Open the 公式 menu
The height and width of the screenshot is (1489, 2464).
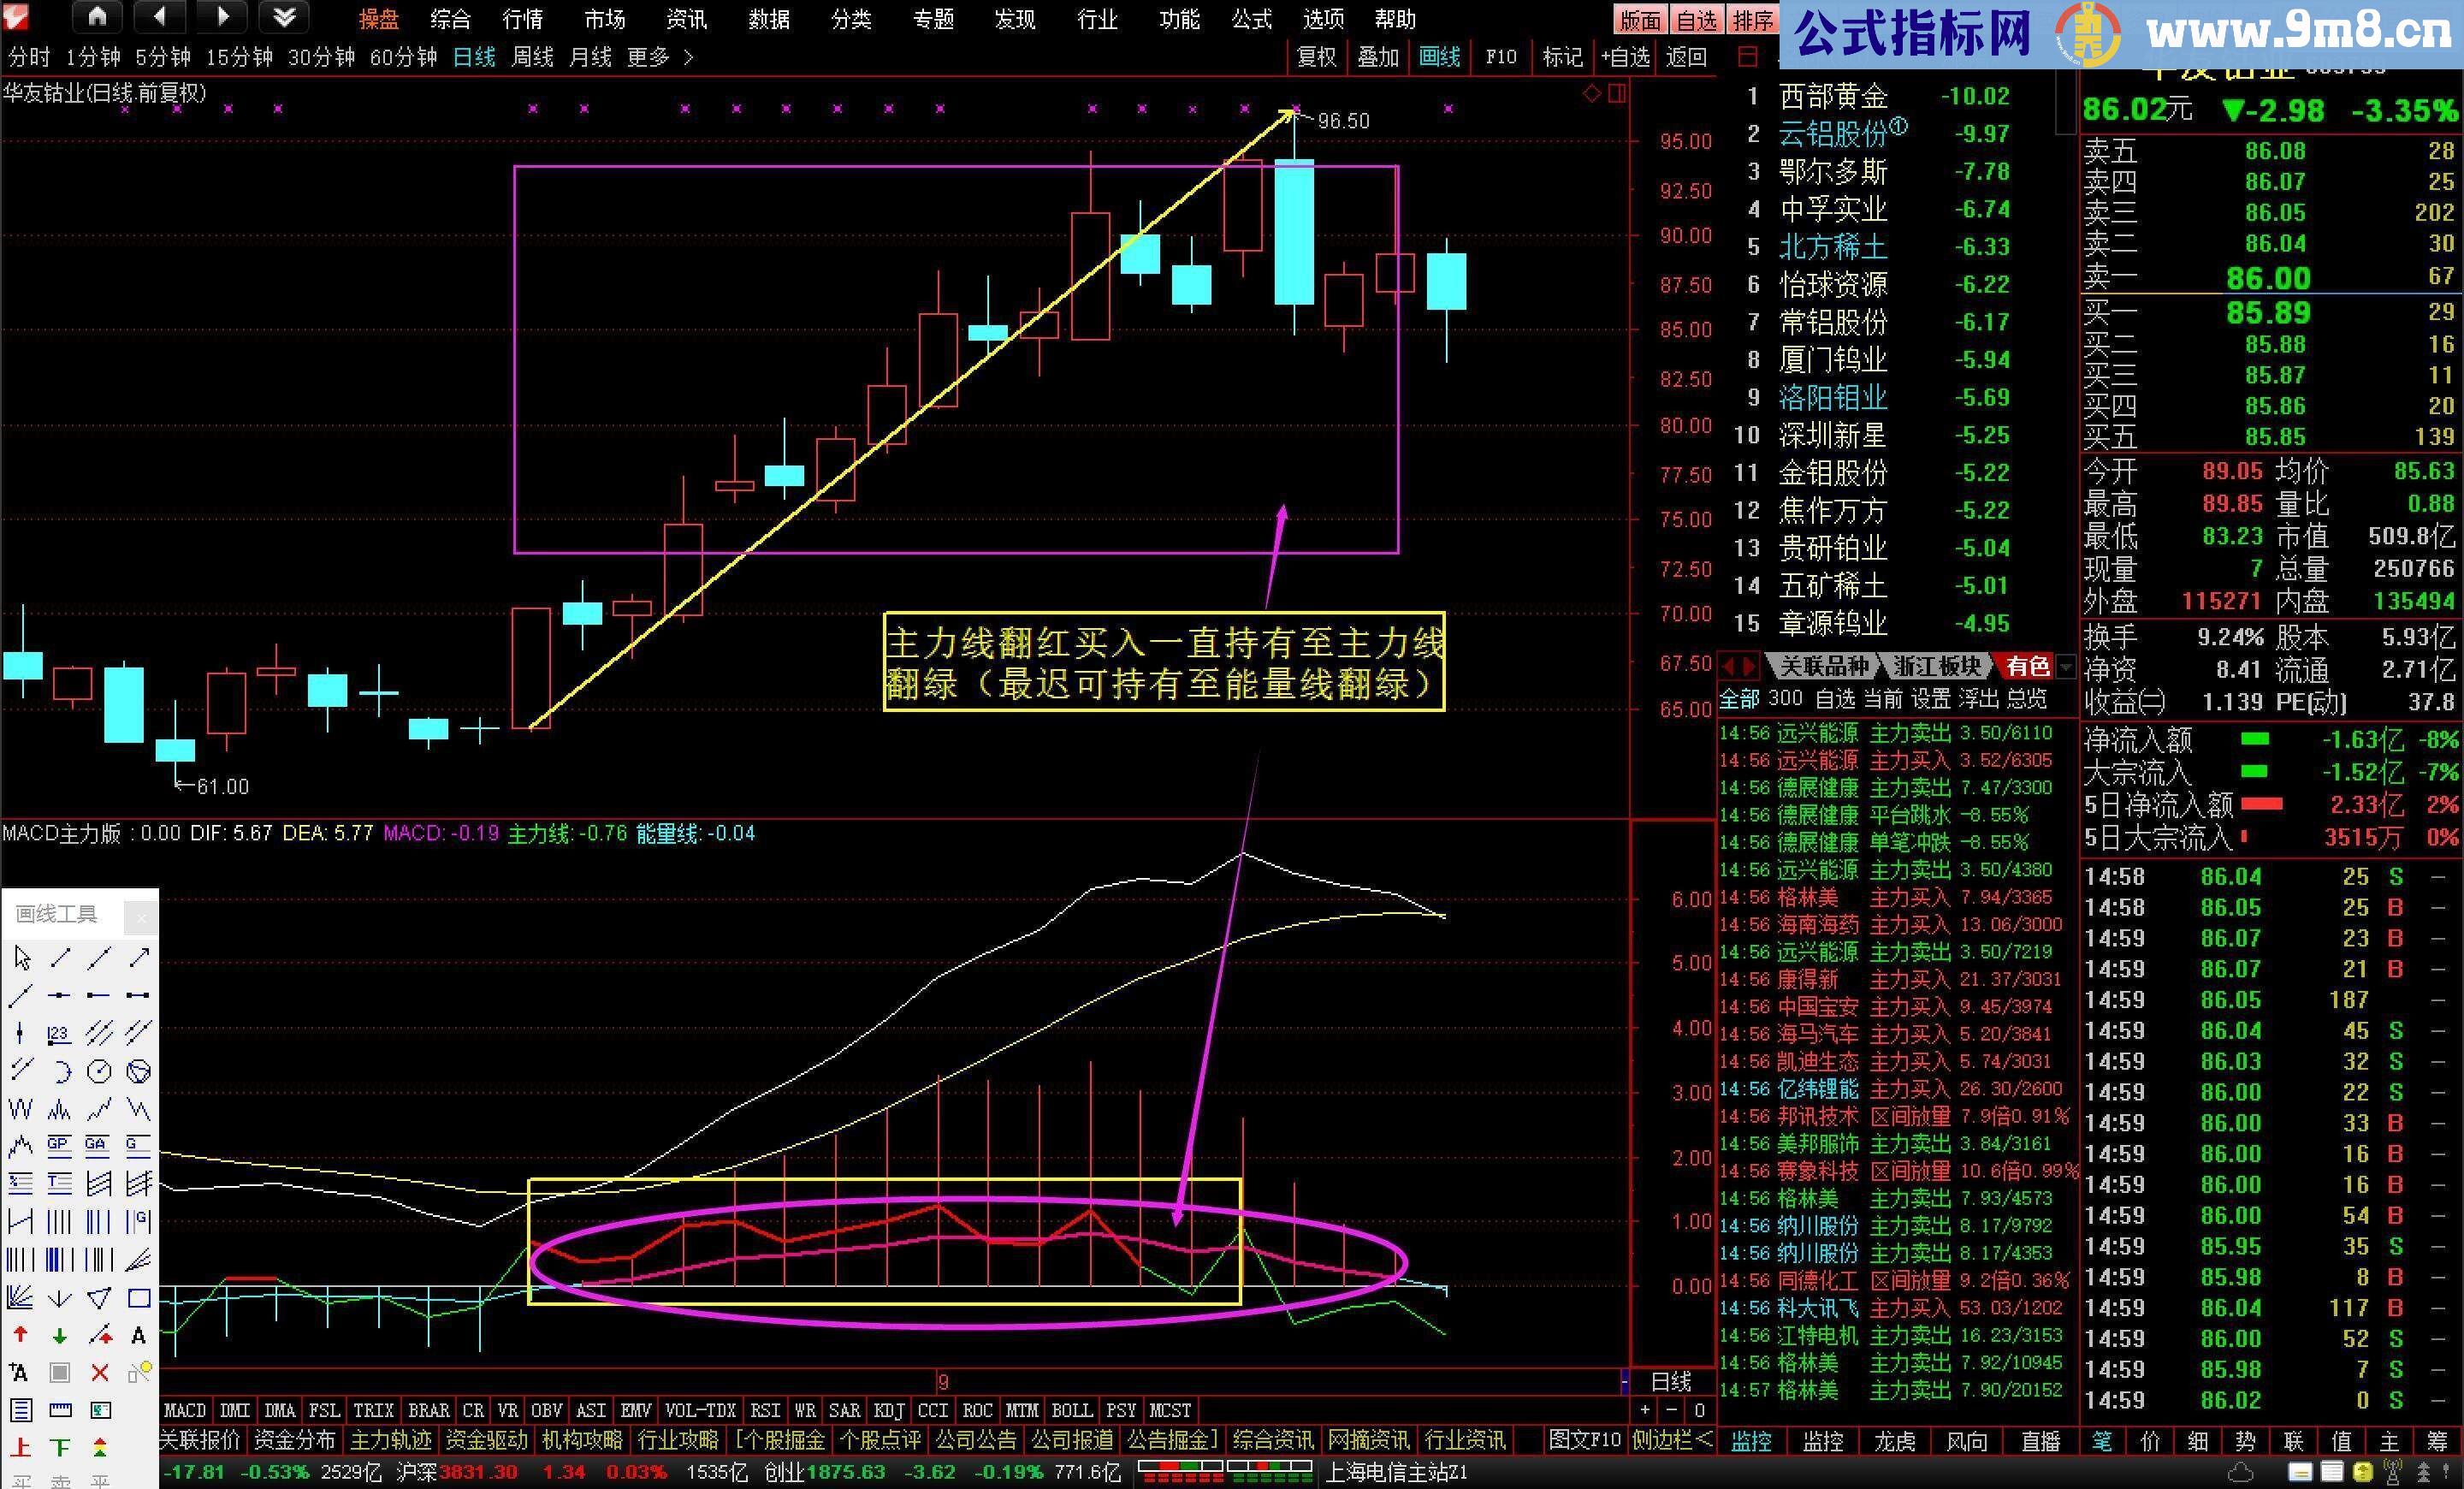tap(1251, 19)
